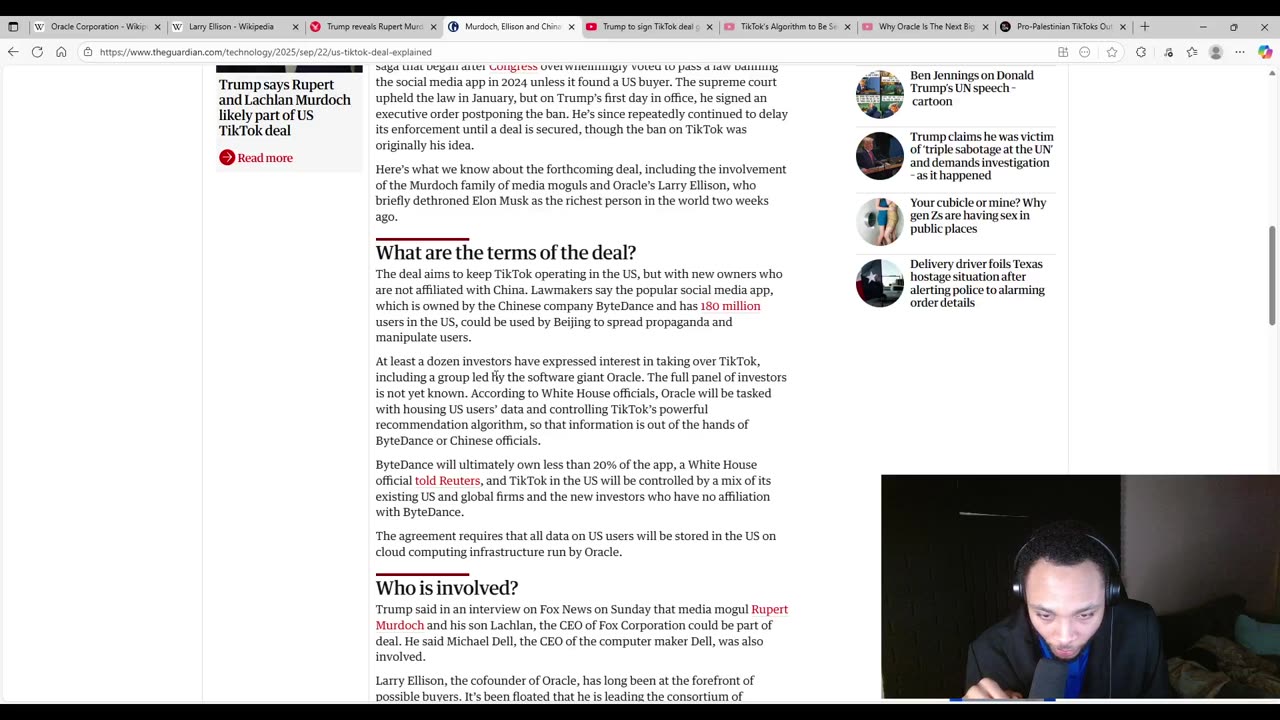
Task: Follow the Congress link in the article
Action: tap(513, 67)
